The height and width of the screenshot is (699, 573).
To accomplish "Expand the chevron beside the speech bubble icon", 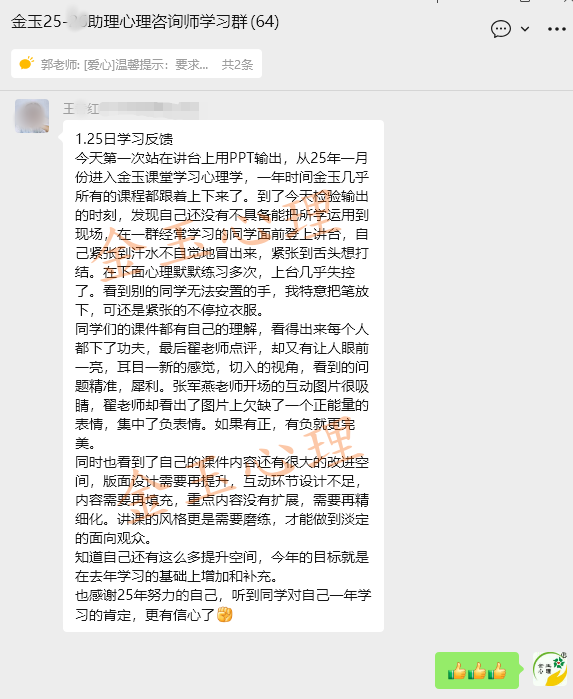I will tap(525, 29).
